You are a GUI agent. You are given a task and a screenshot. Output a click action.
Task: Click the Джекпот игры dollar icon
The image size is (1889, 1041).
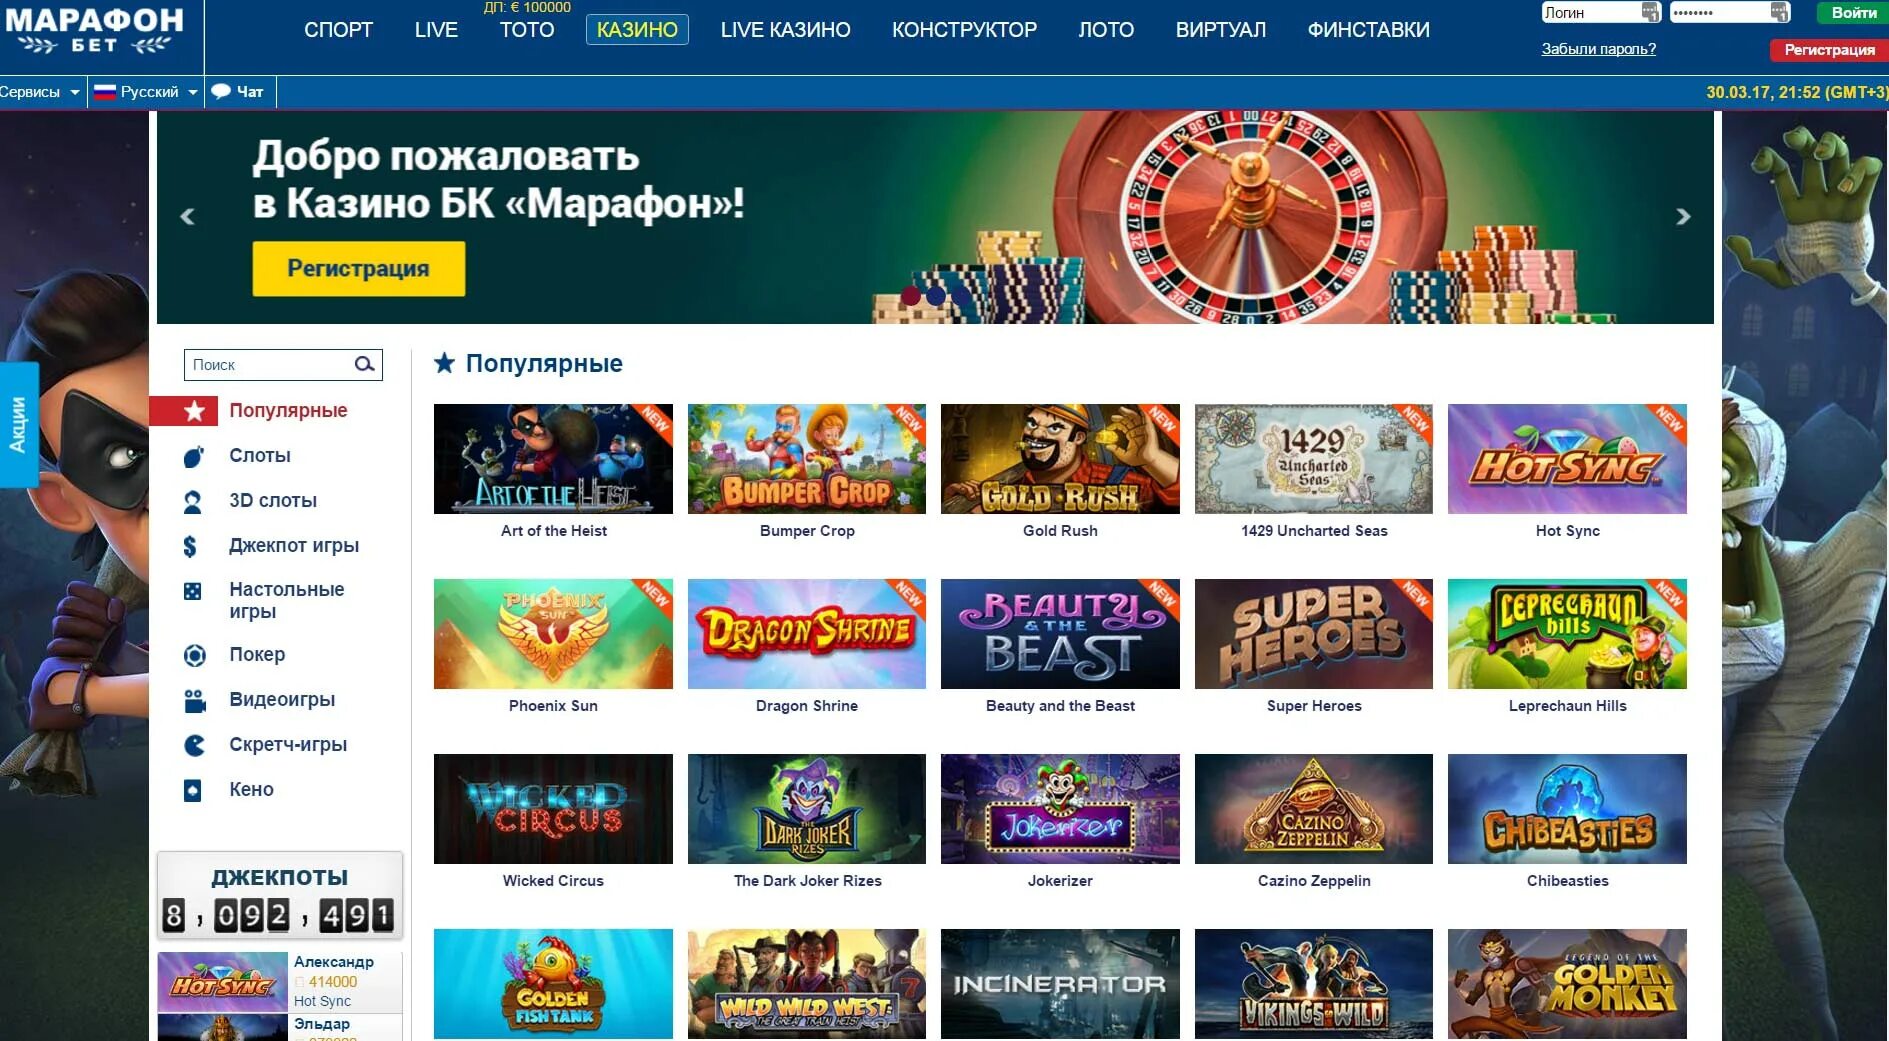click(x=190, y=546)
